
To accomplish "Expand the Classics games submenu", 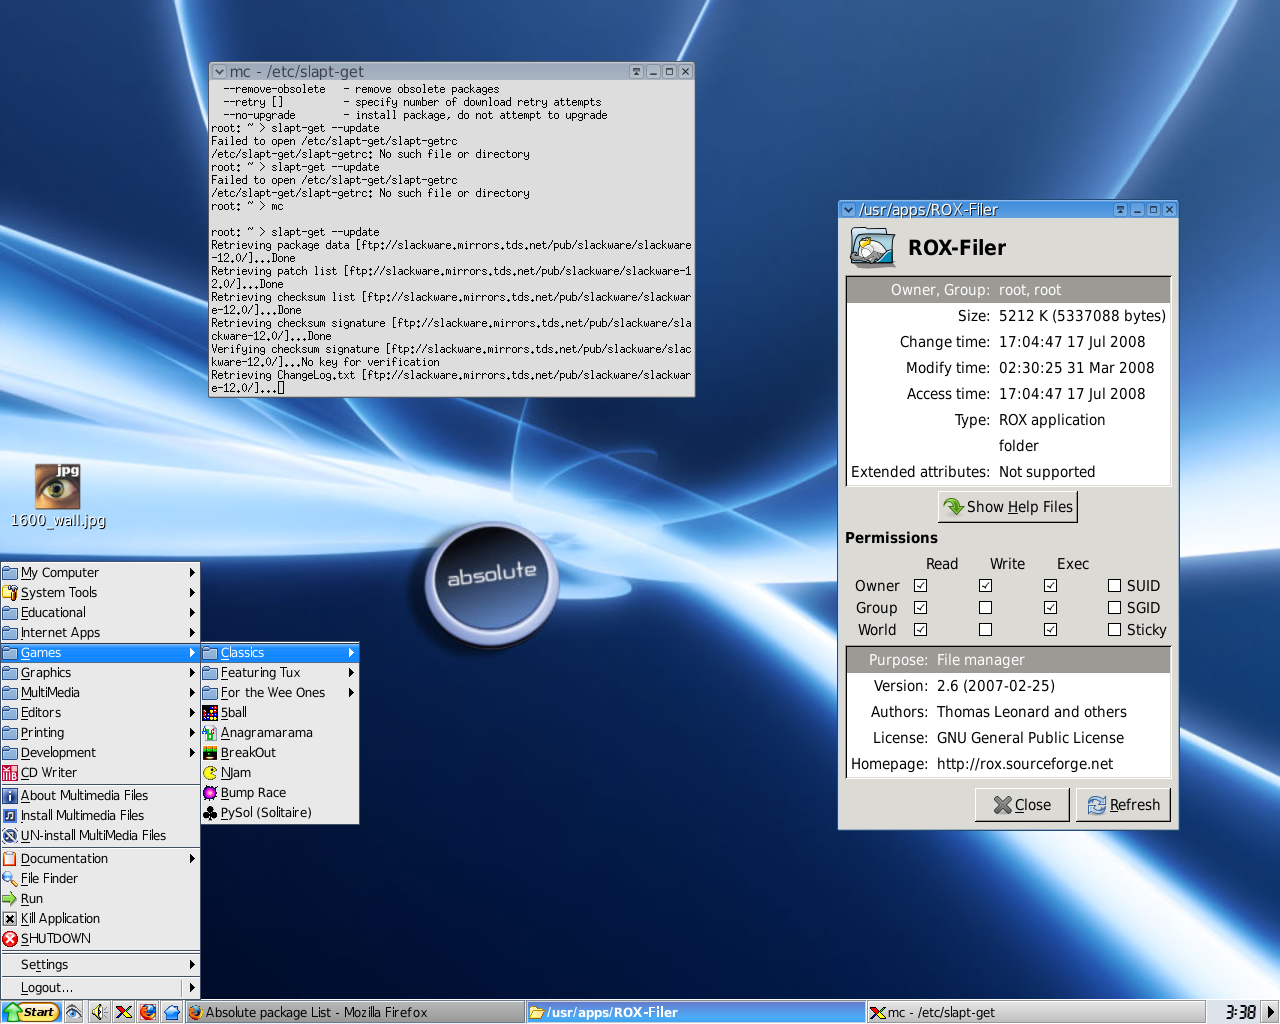I will (x=280, y=653).
